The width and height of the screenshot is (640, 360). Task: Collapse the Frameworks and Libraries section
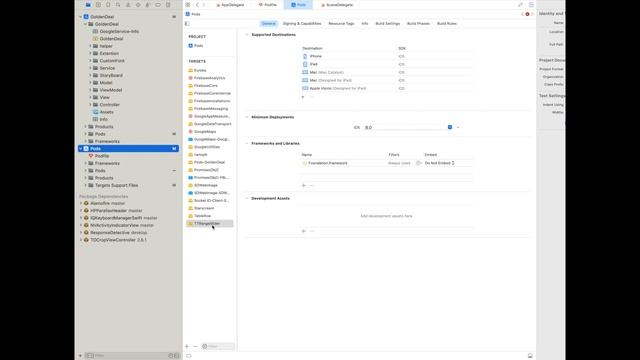[247, 144]
